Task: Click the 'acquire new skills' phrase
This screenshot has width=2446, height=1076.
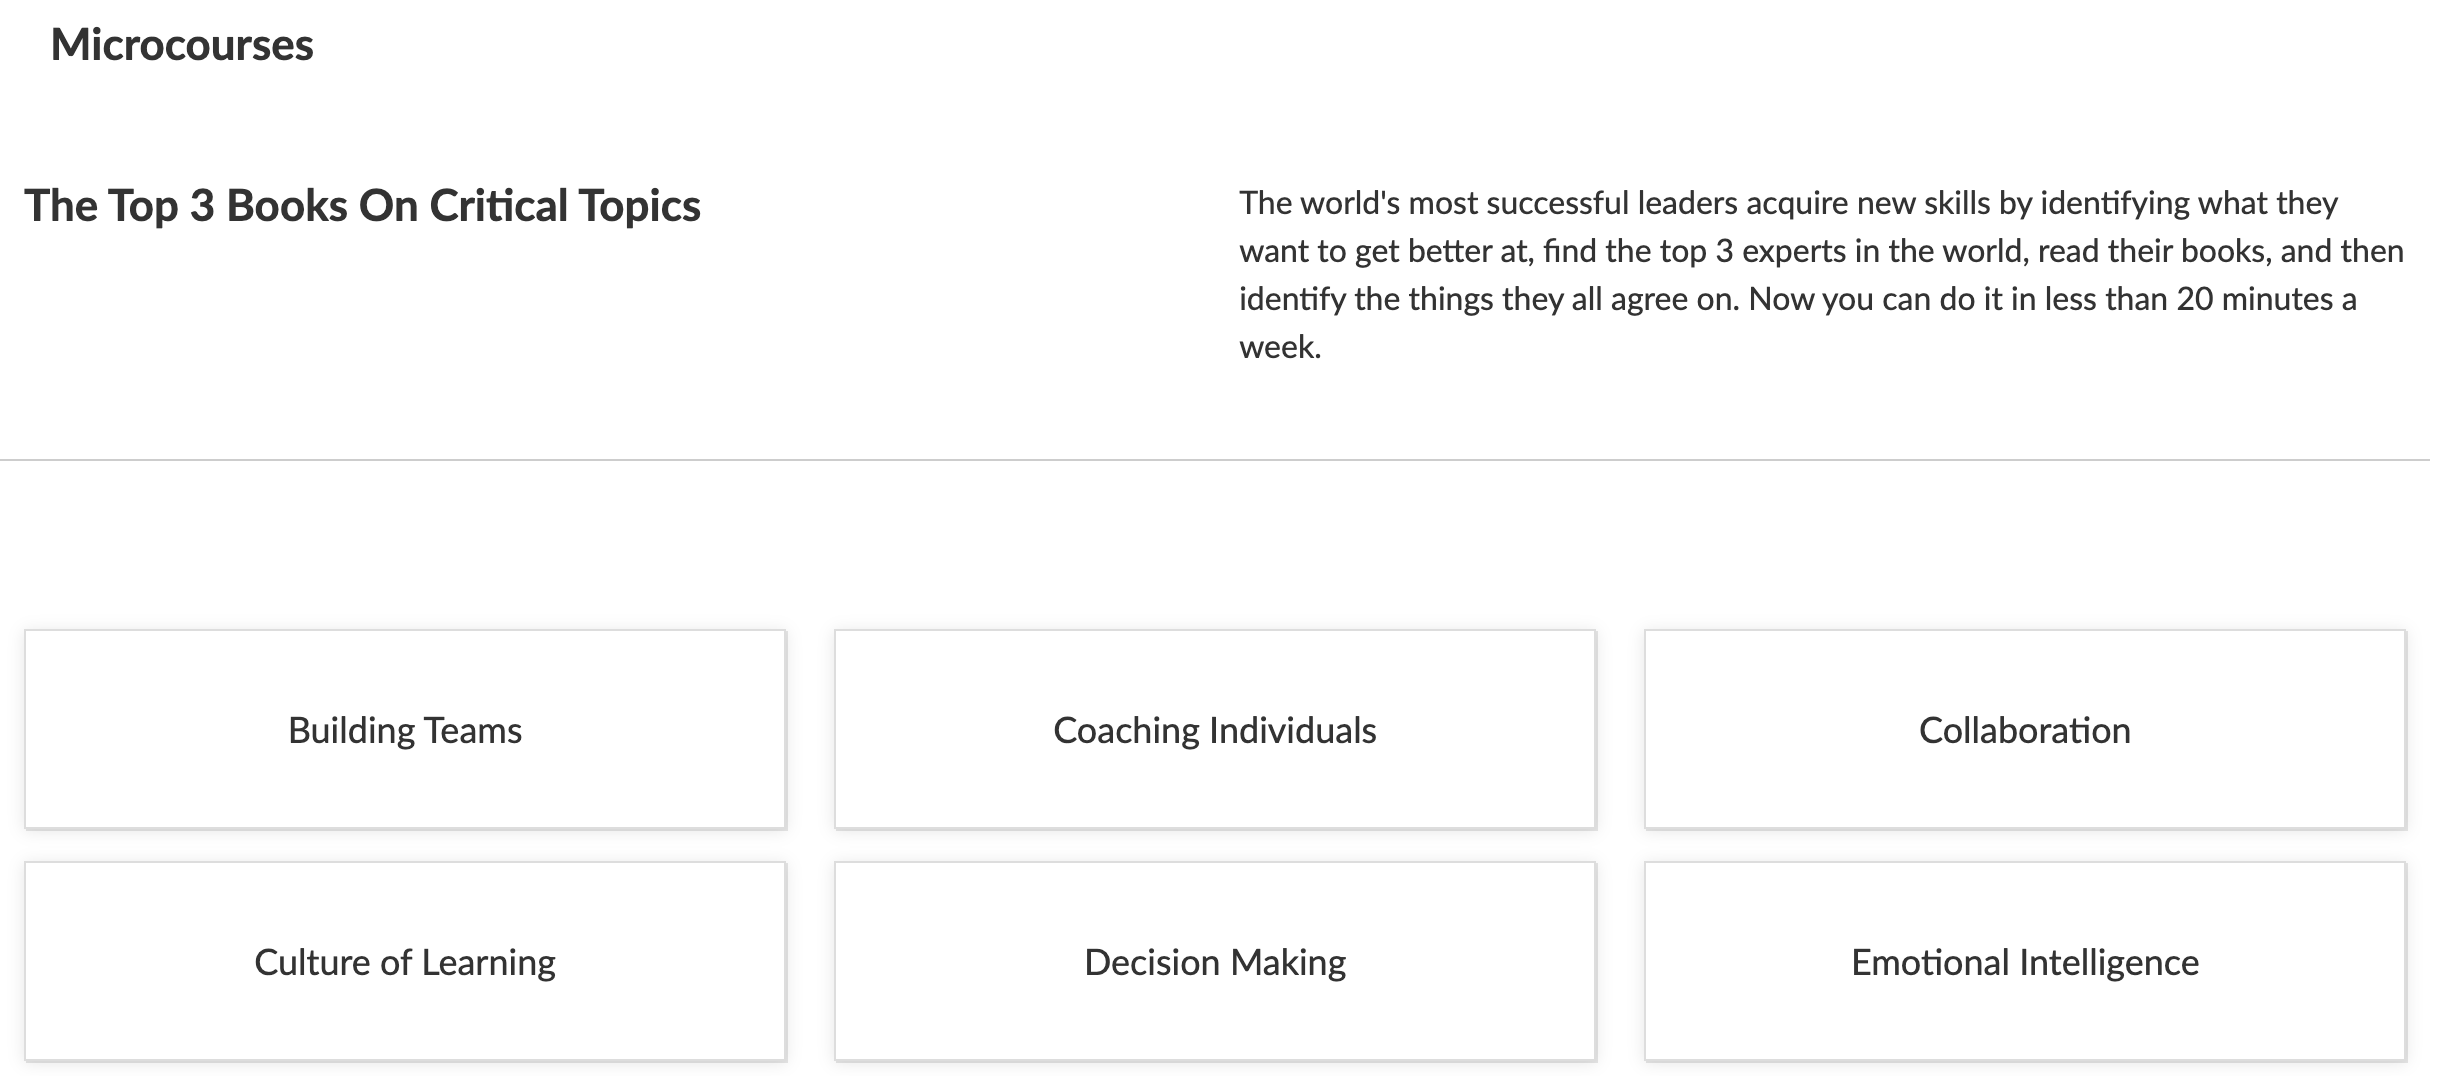Action: tap(1868, 203)
